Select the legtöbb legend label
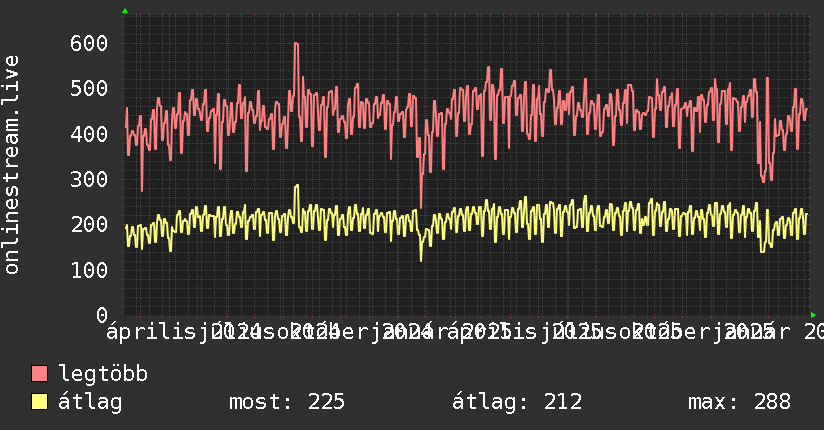Image resolution: width=824 pixels, height=430 pixels. coord(103,373)
